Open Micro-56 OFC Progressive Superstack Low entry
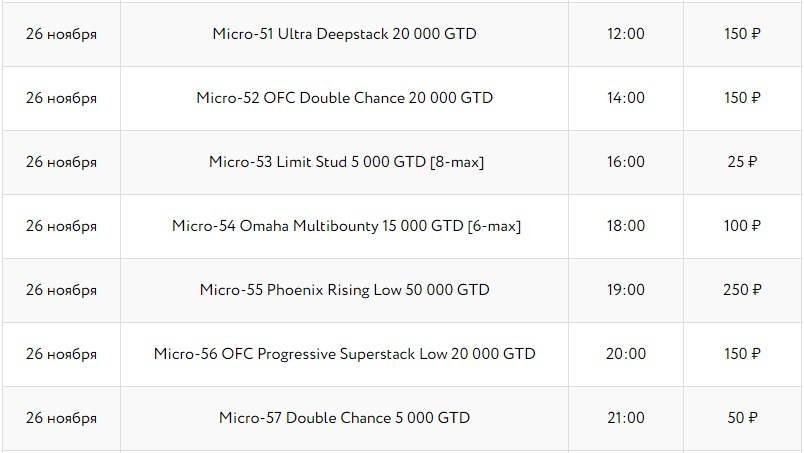Screen dimensions: 804x453 pos(344,354)
